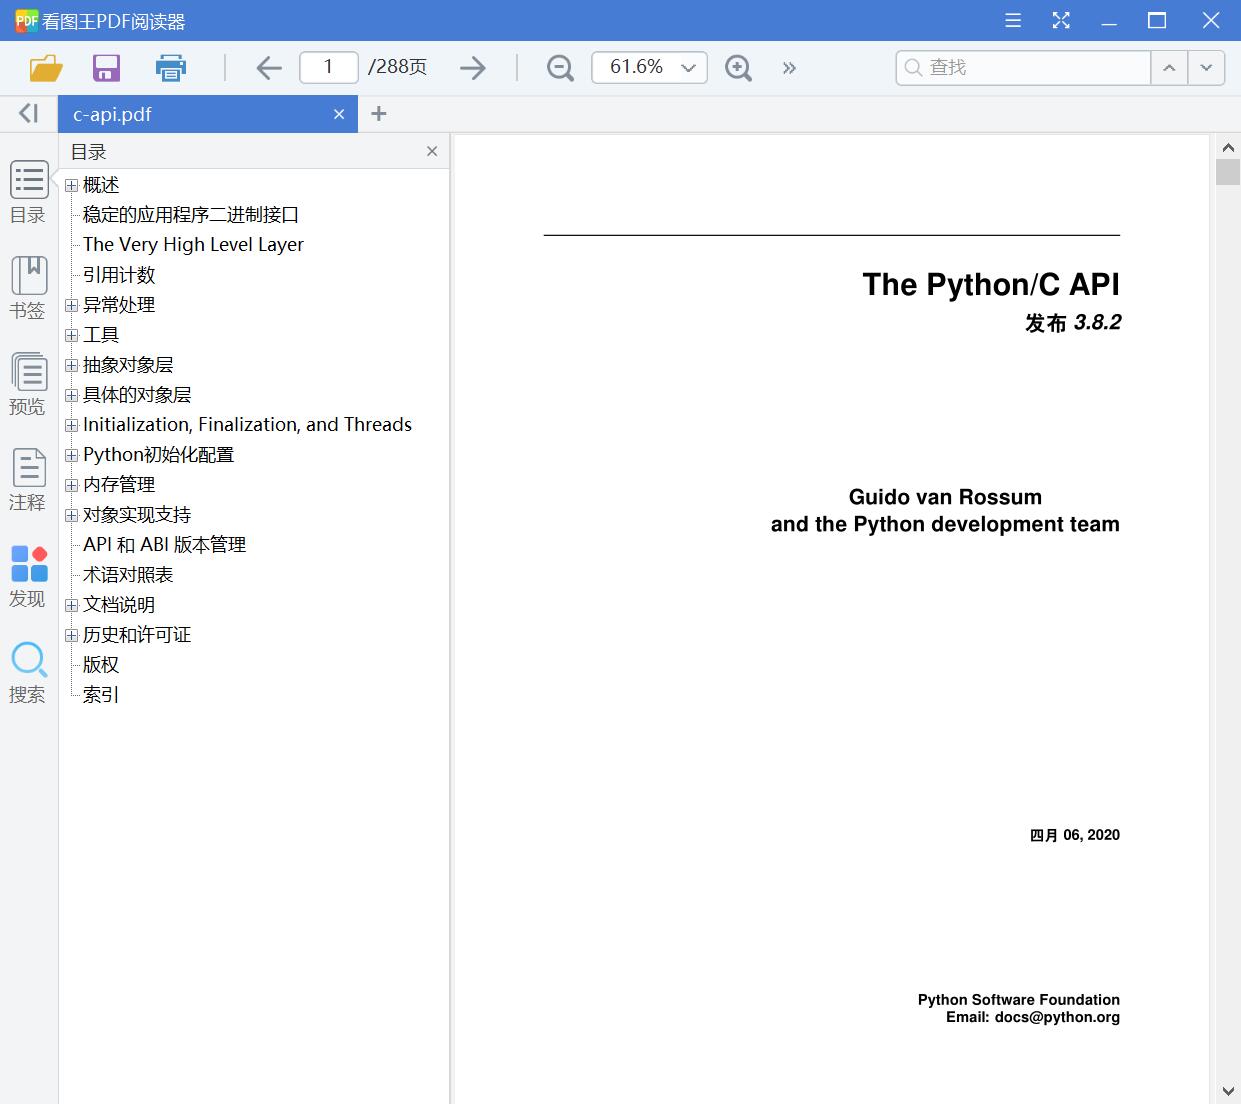Save the document with the save icon
The width and height of the screenshot is (1241, 1104).
click(x=106, y=67)
